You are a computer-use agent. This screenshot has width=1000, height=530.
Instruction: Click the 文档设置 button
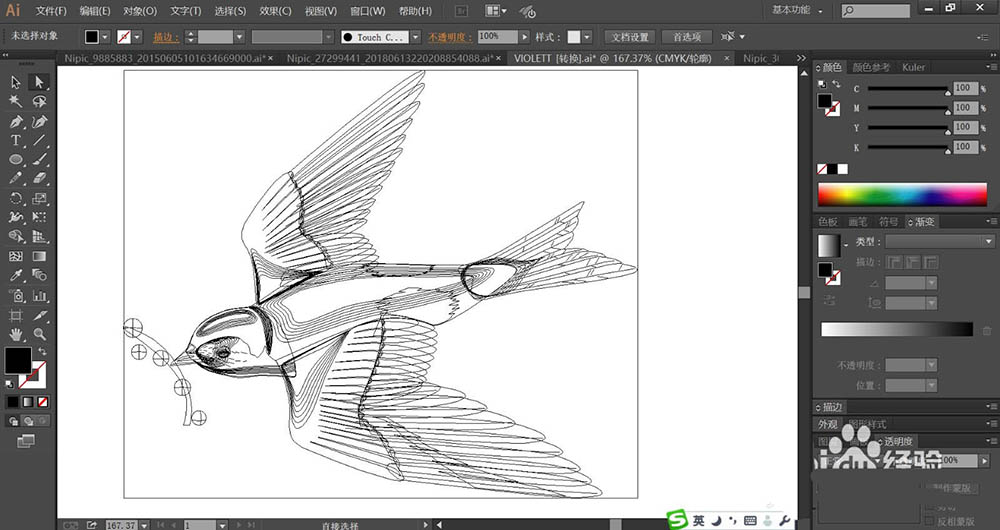click(630, 37)
